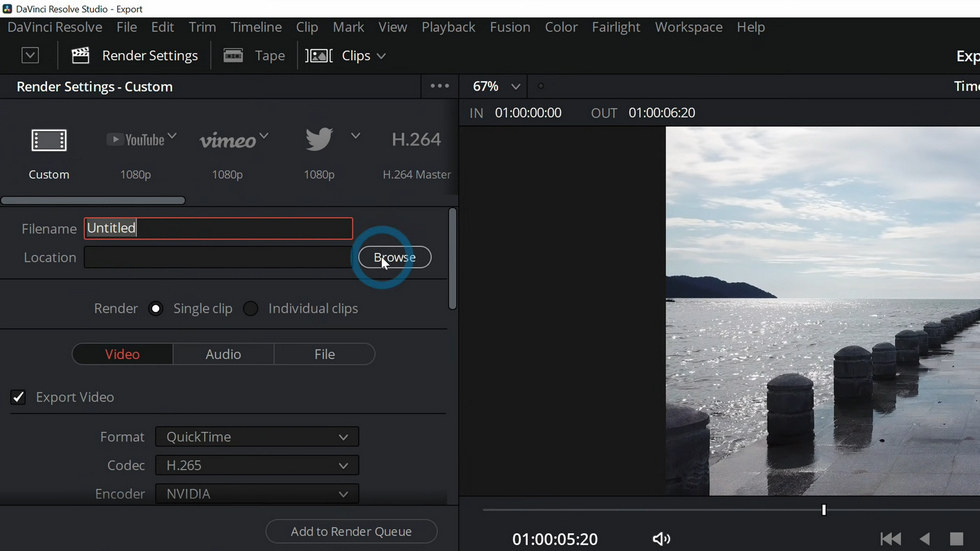Screen dimensions: 980x551
Task: Click the viewer scrubber playhead
Action: [824, 510]
